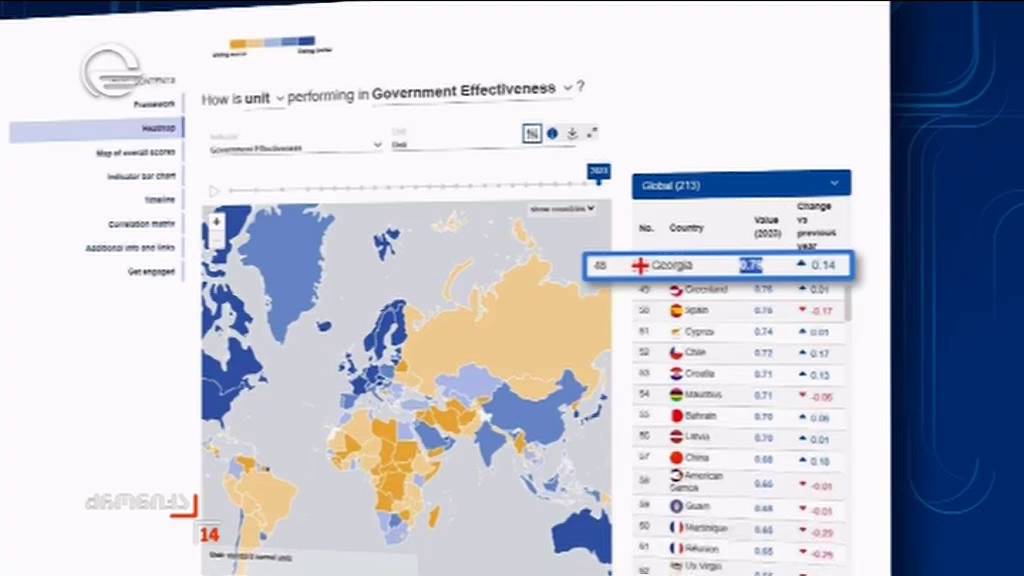Open Map of overall scores in sidebar

(135, 152)
